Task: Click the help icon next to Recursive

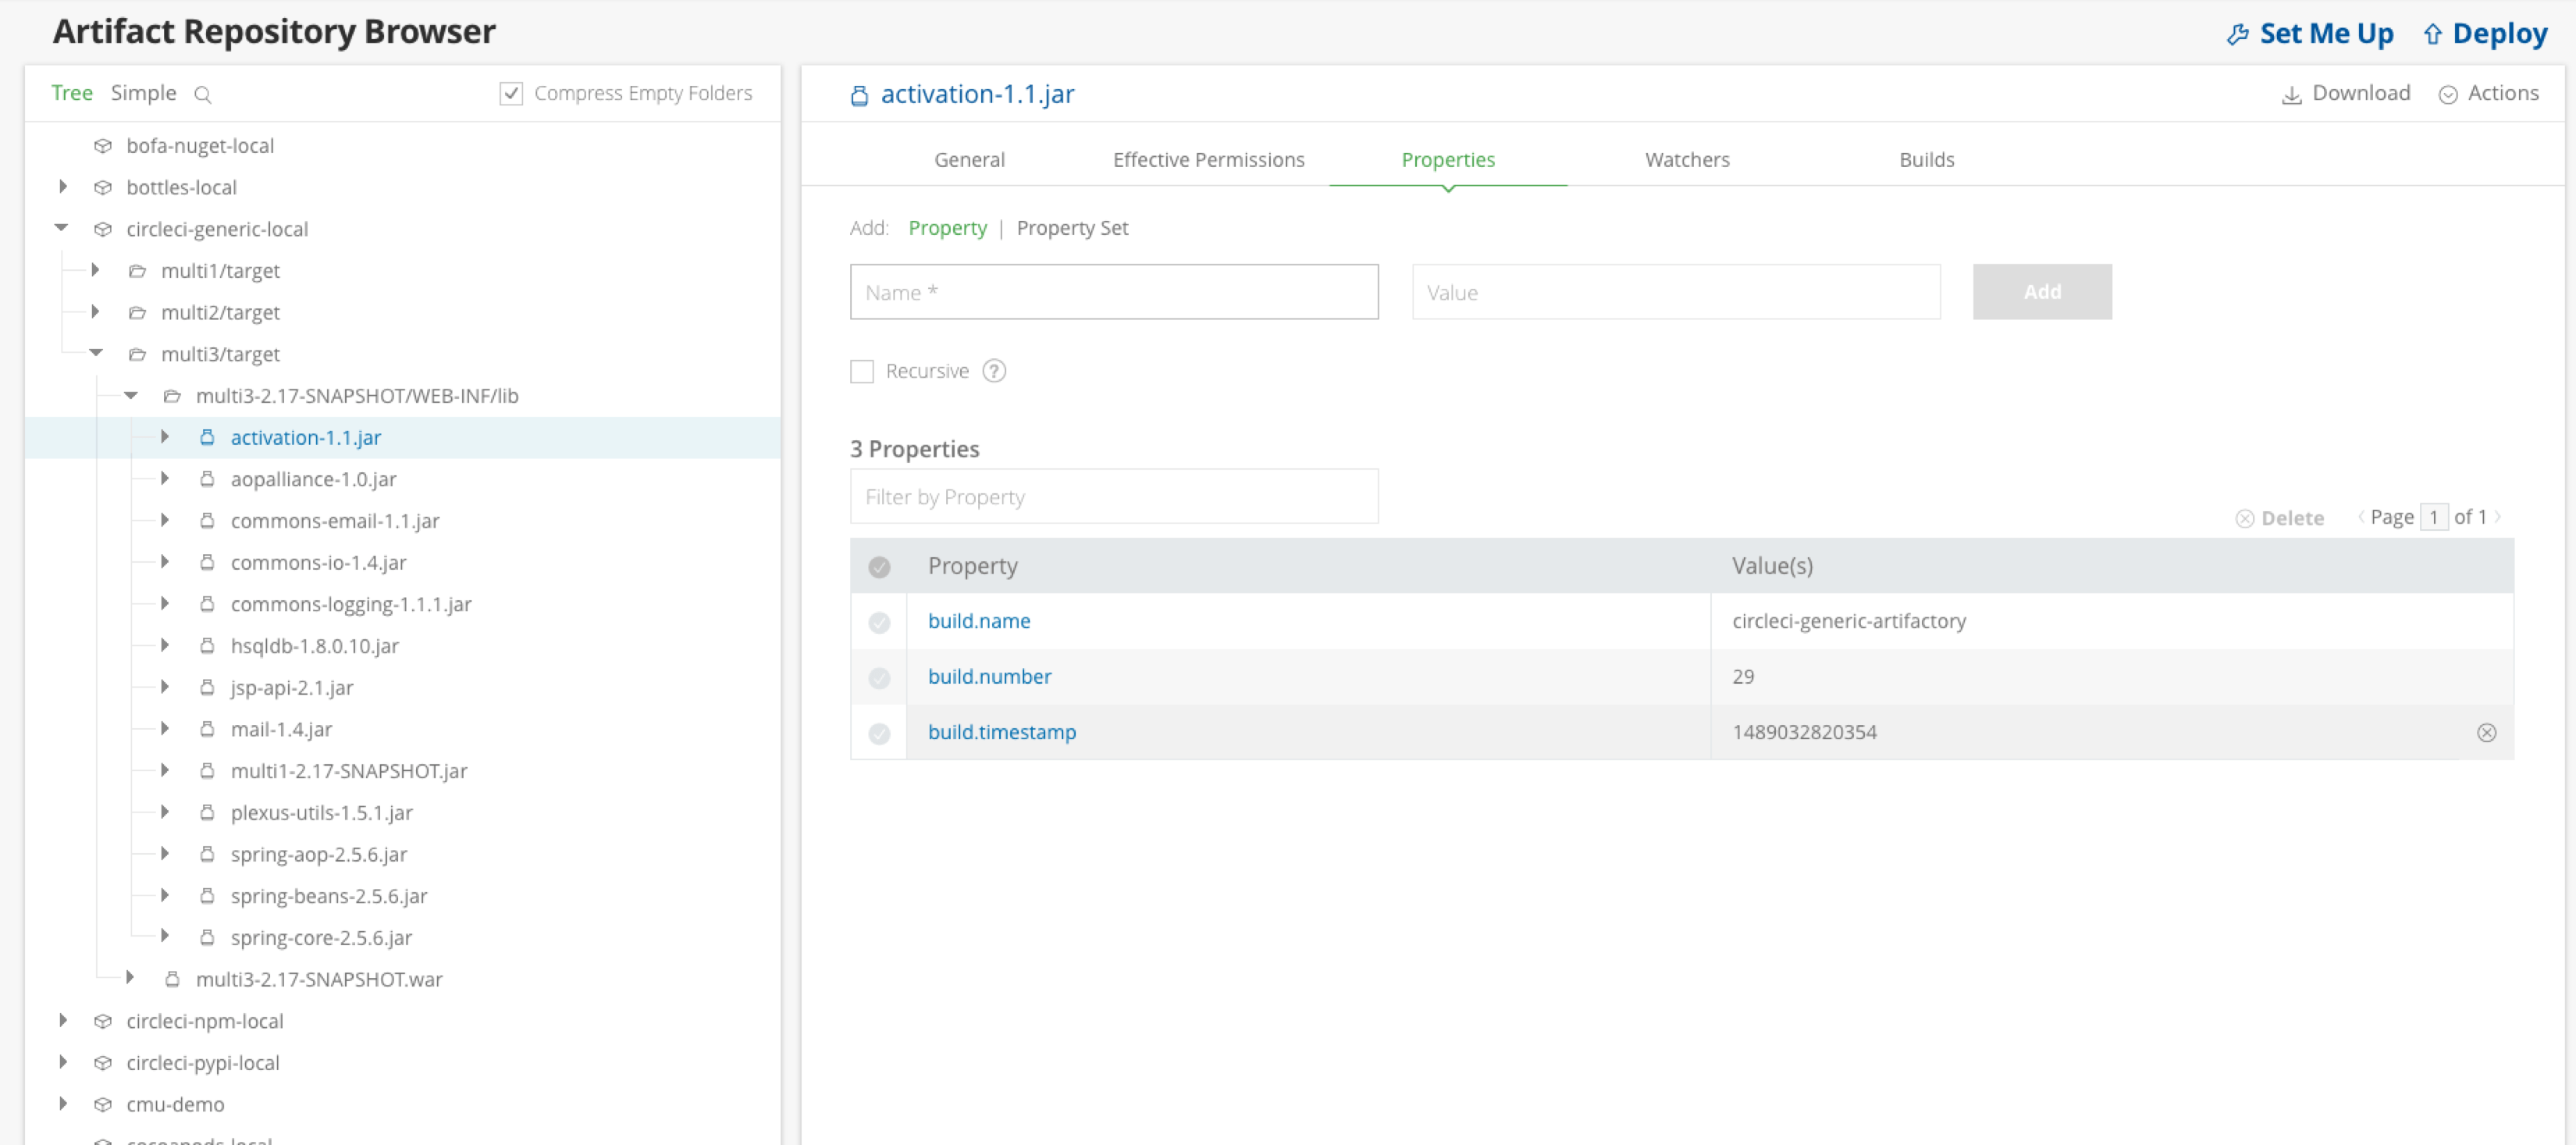Action: click(x=994, y=370)
